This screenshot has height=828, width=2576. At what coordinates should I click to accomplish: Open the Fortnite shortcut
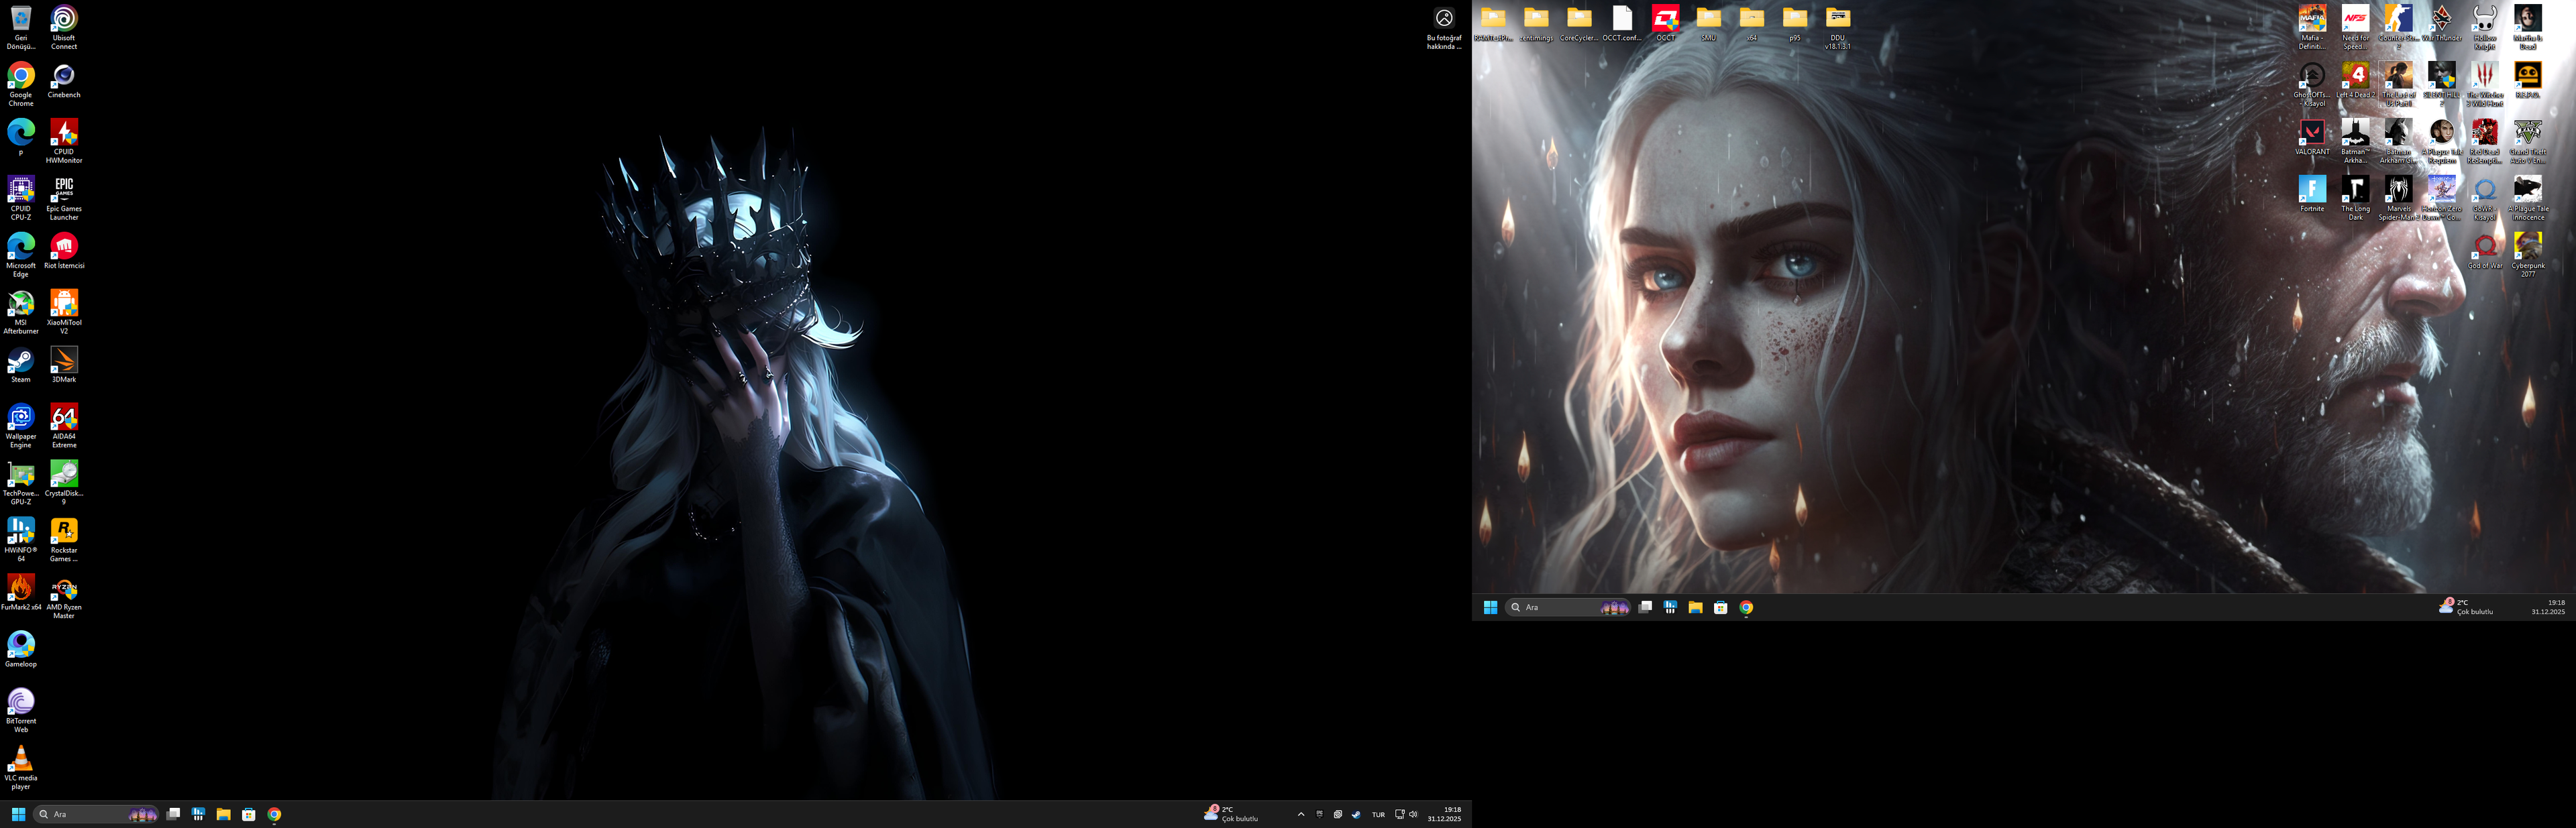click(2312, 195)
